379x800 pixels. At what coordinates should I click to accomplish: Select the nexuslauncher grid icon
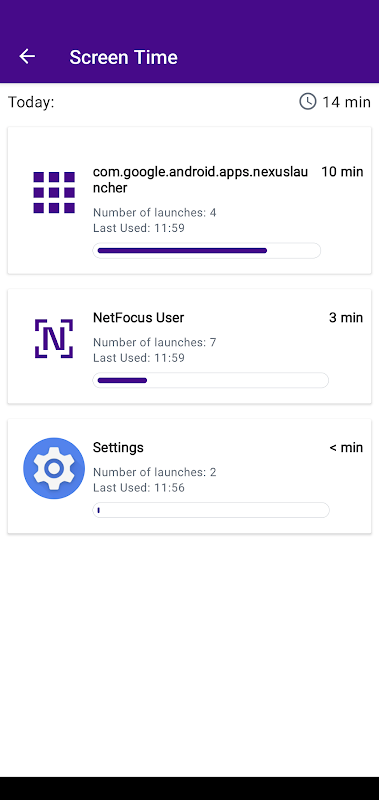click(x=54, y=192)
